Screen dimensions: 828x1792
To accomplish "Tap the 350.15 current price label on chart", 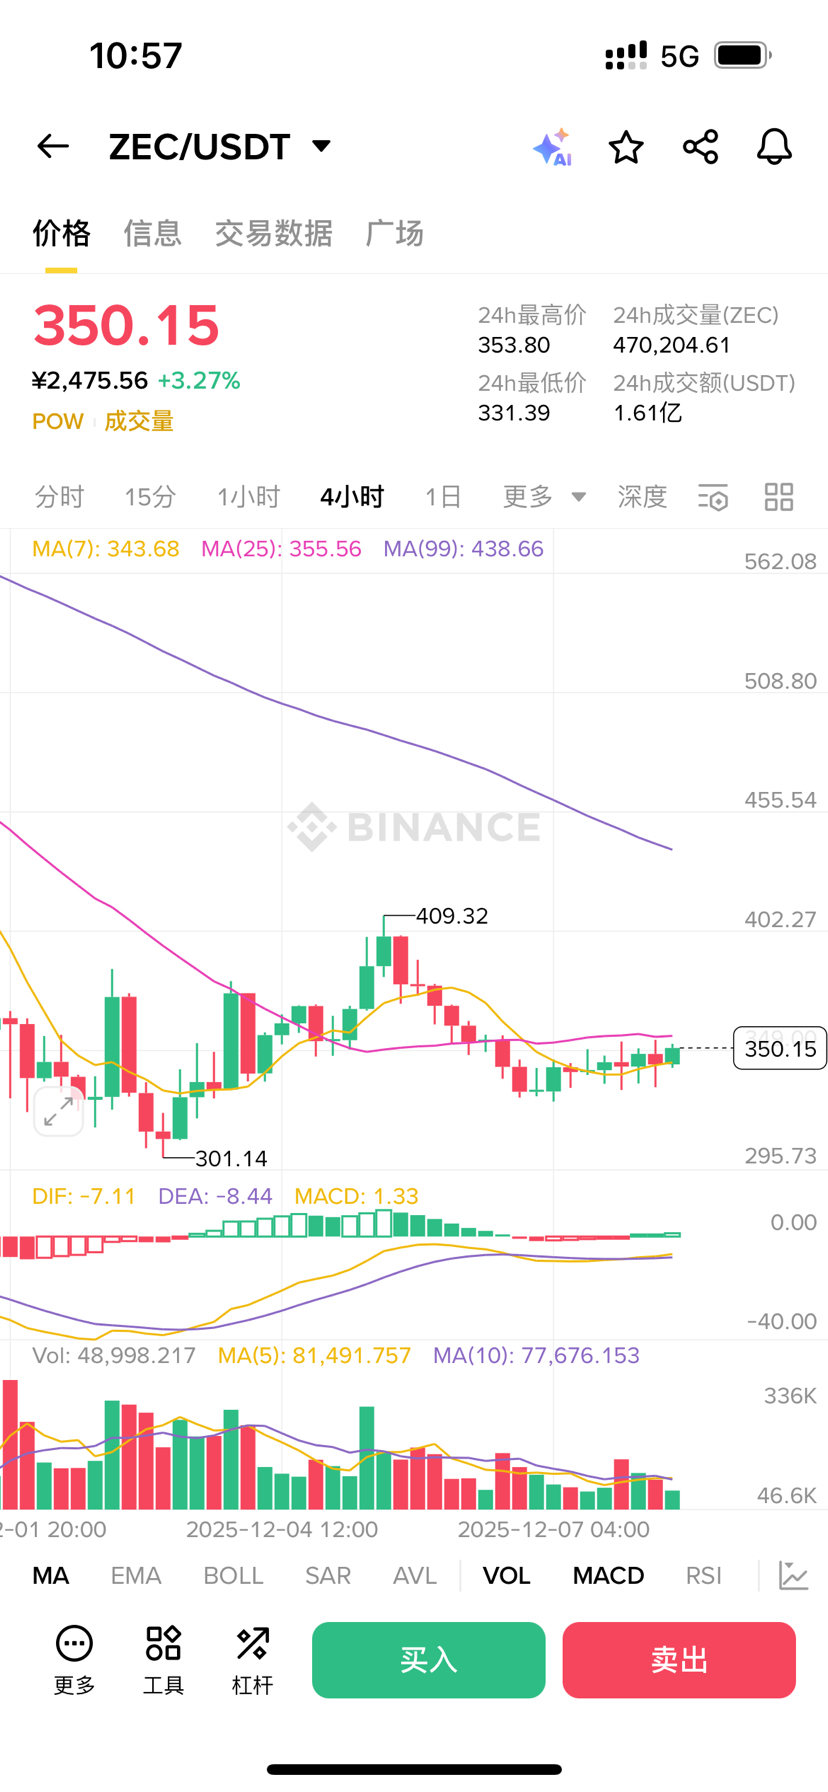I will click(x=780, y=1048).
